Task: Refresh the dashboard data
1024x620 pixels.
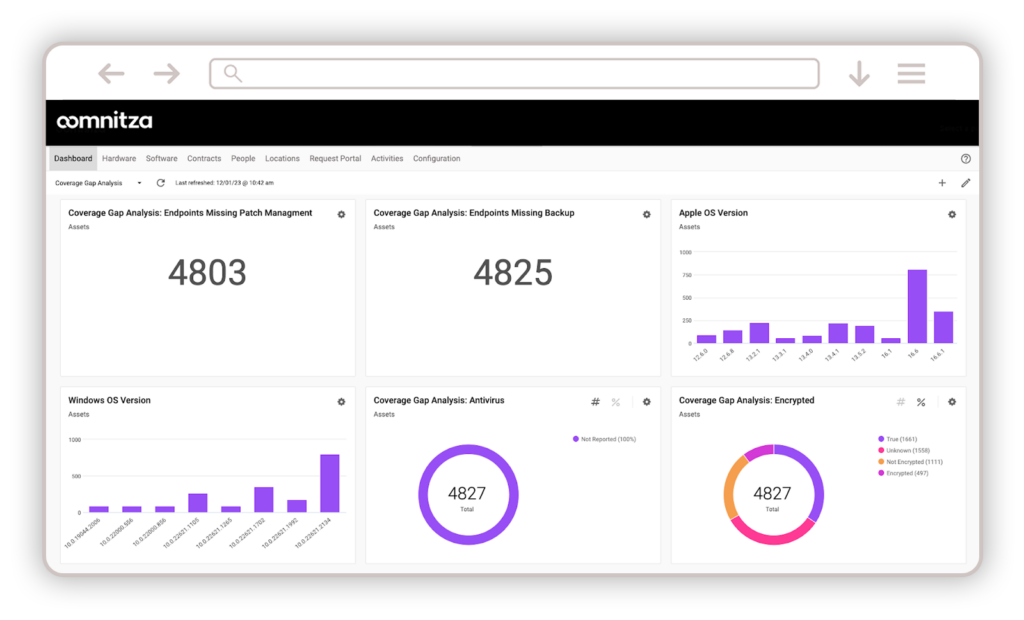Action: 161,183
